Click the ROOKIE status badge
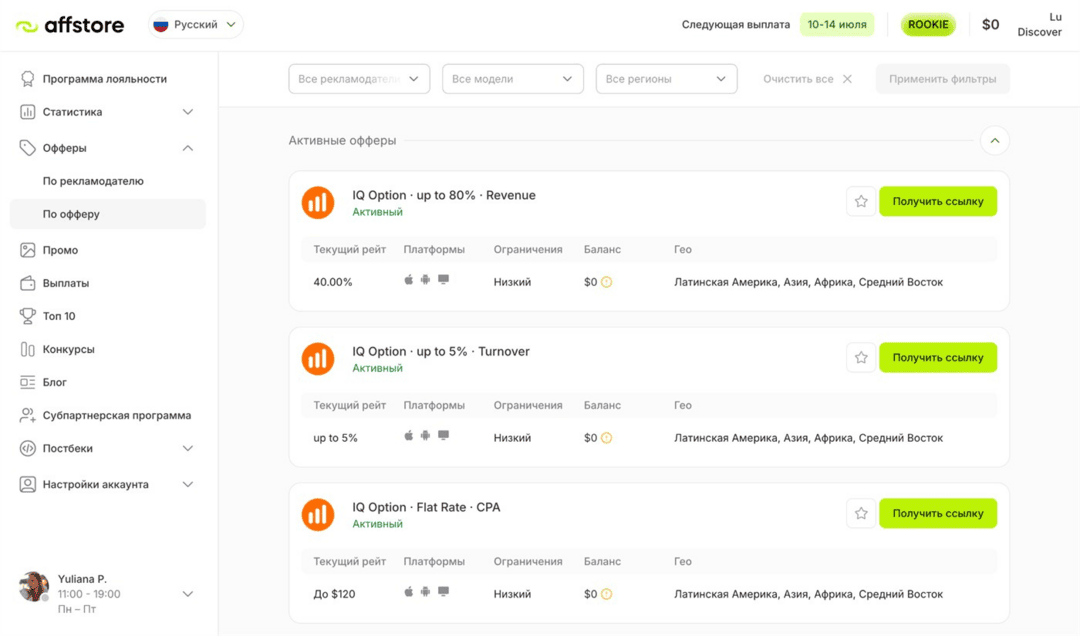 (928, 25)
